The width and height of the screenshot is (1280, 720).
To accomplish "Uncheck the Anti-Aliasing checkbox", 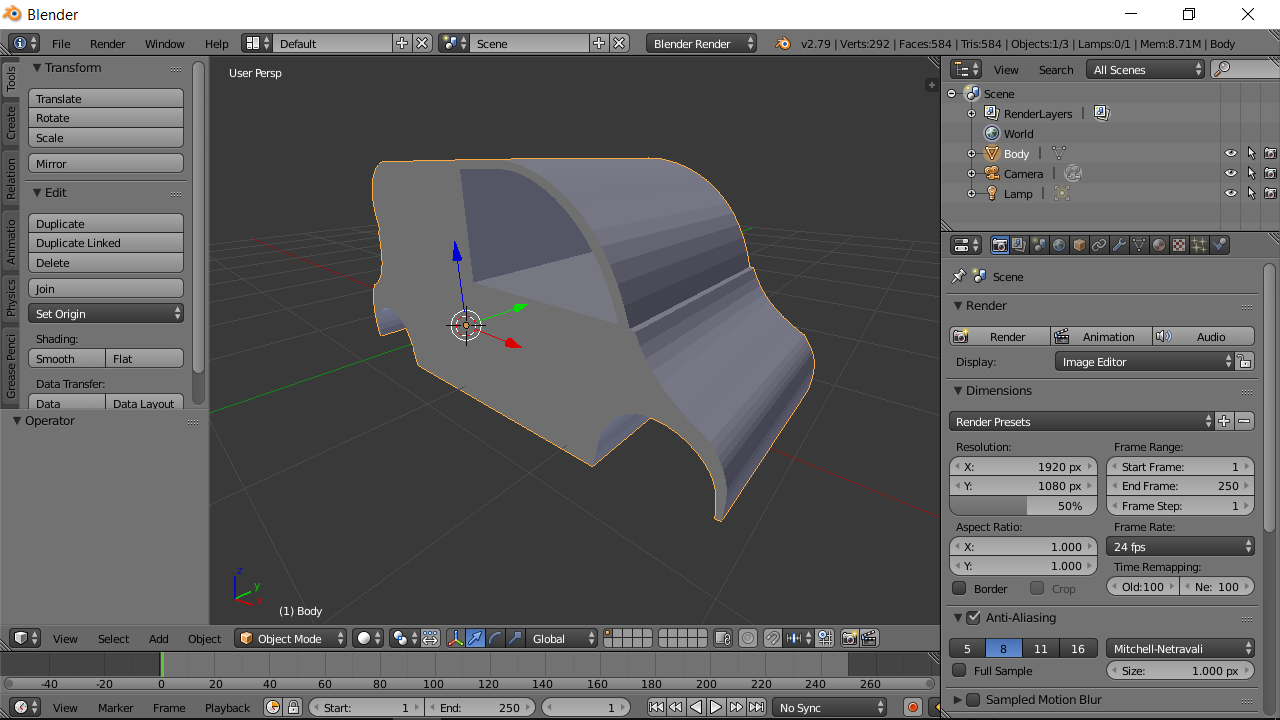I will click(973, 618).
